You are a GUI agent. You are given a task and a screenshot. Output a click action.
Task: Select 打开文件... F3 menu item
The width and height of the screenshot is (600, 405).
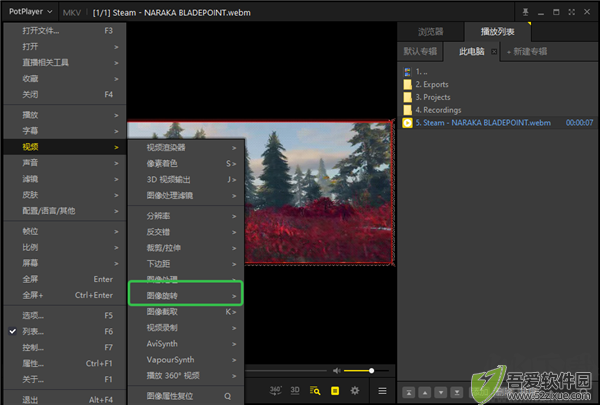(x=65, y=31)
